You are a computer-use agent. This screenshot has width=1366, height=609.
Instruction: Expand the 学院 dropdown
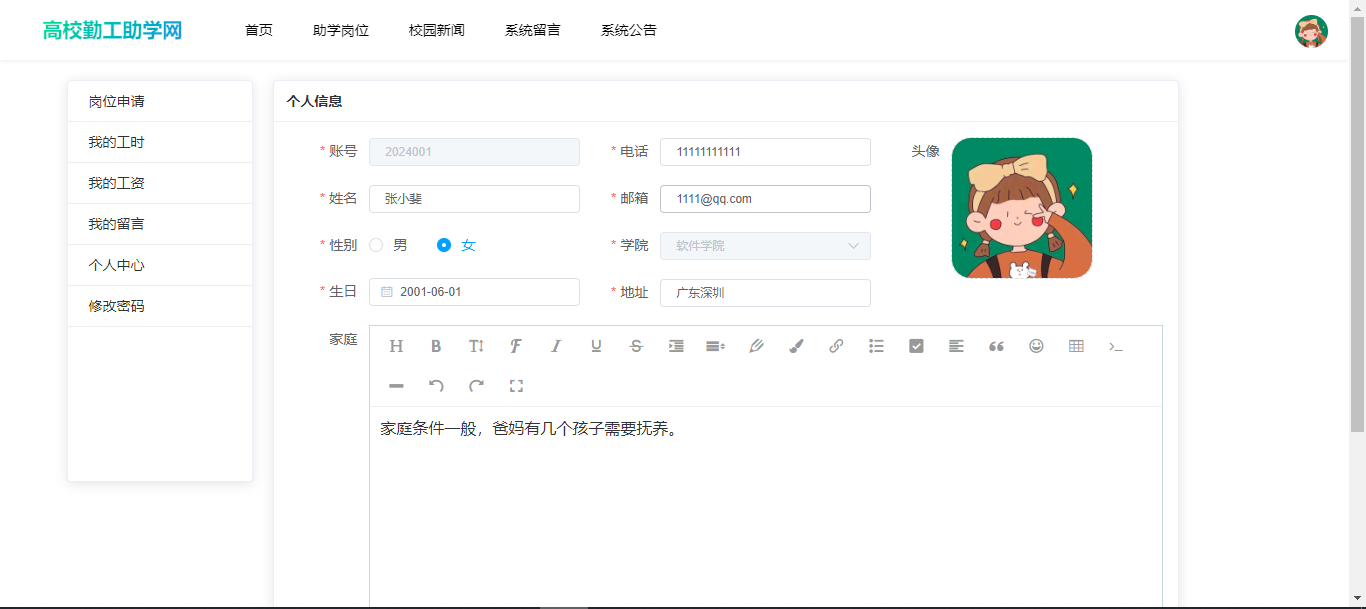pos(765,246)
